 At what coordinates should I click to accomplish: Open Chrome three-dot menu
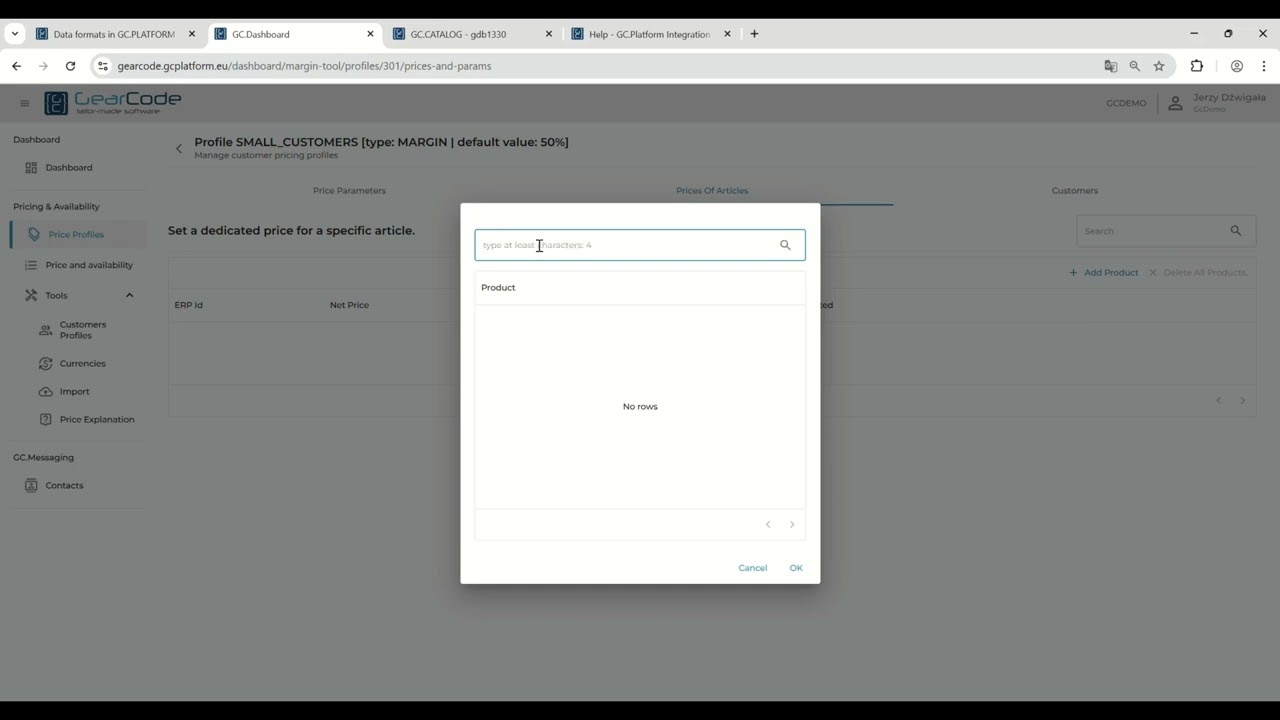coord(1264,66)
